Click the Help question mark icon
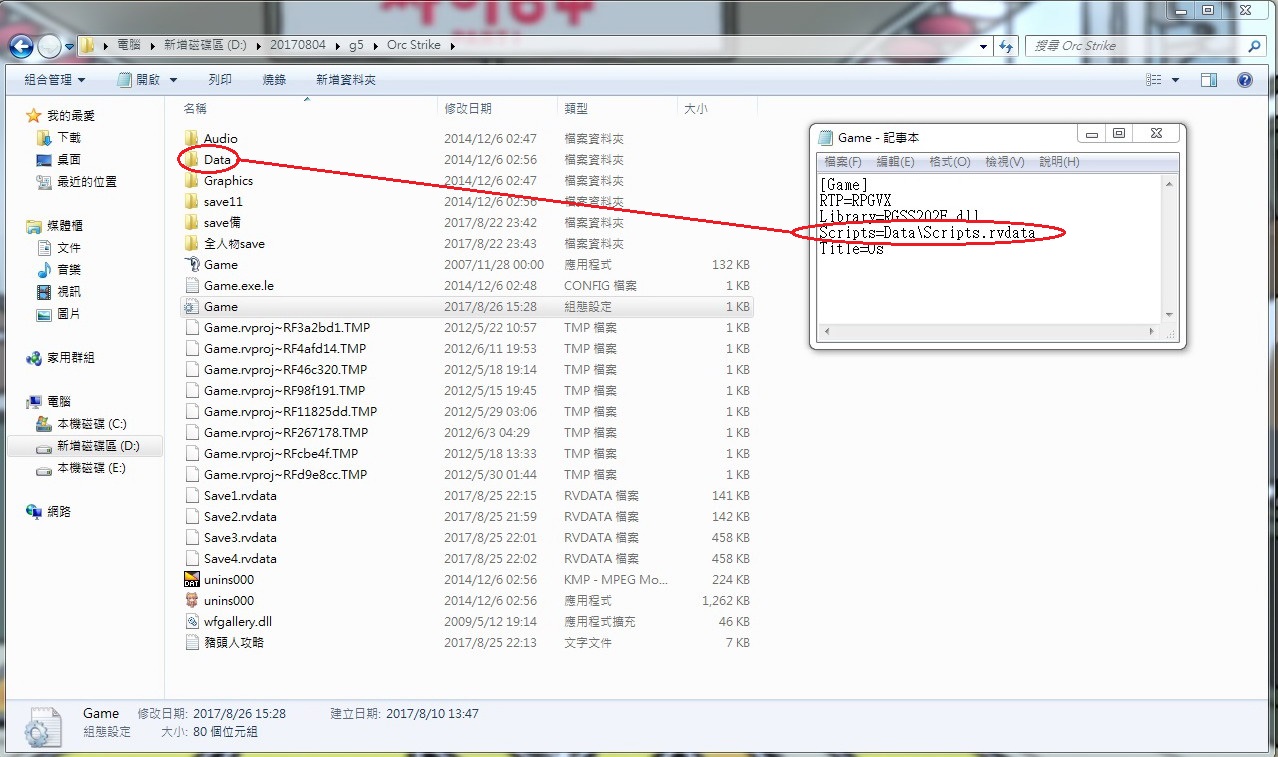Screen dimensions: 1278x757 pos(1245,80)
